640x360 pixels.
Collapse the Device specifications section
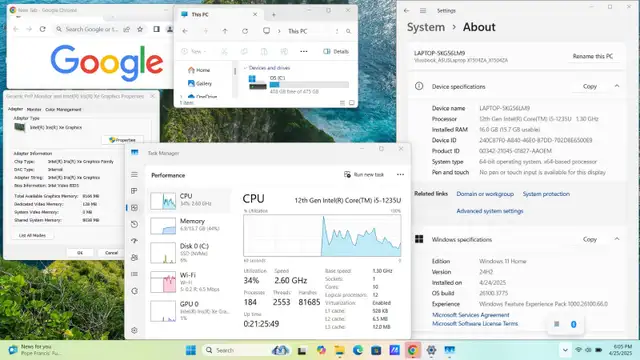[617, 86]
